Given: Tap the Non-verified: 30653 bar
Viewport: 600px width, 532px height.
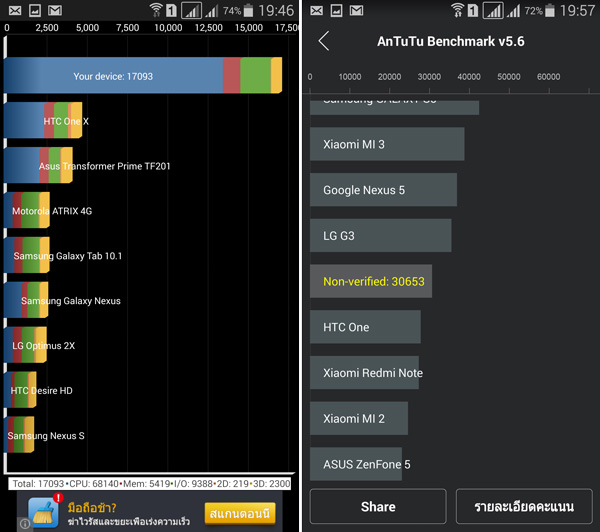Looking at the screenshot, I should coord(371,281).
